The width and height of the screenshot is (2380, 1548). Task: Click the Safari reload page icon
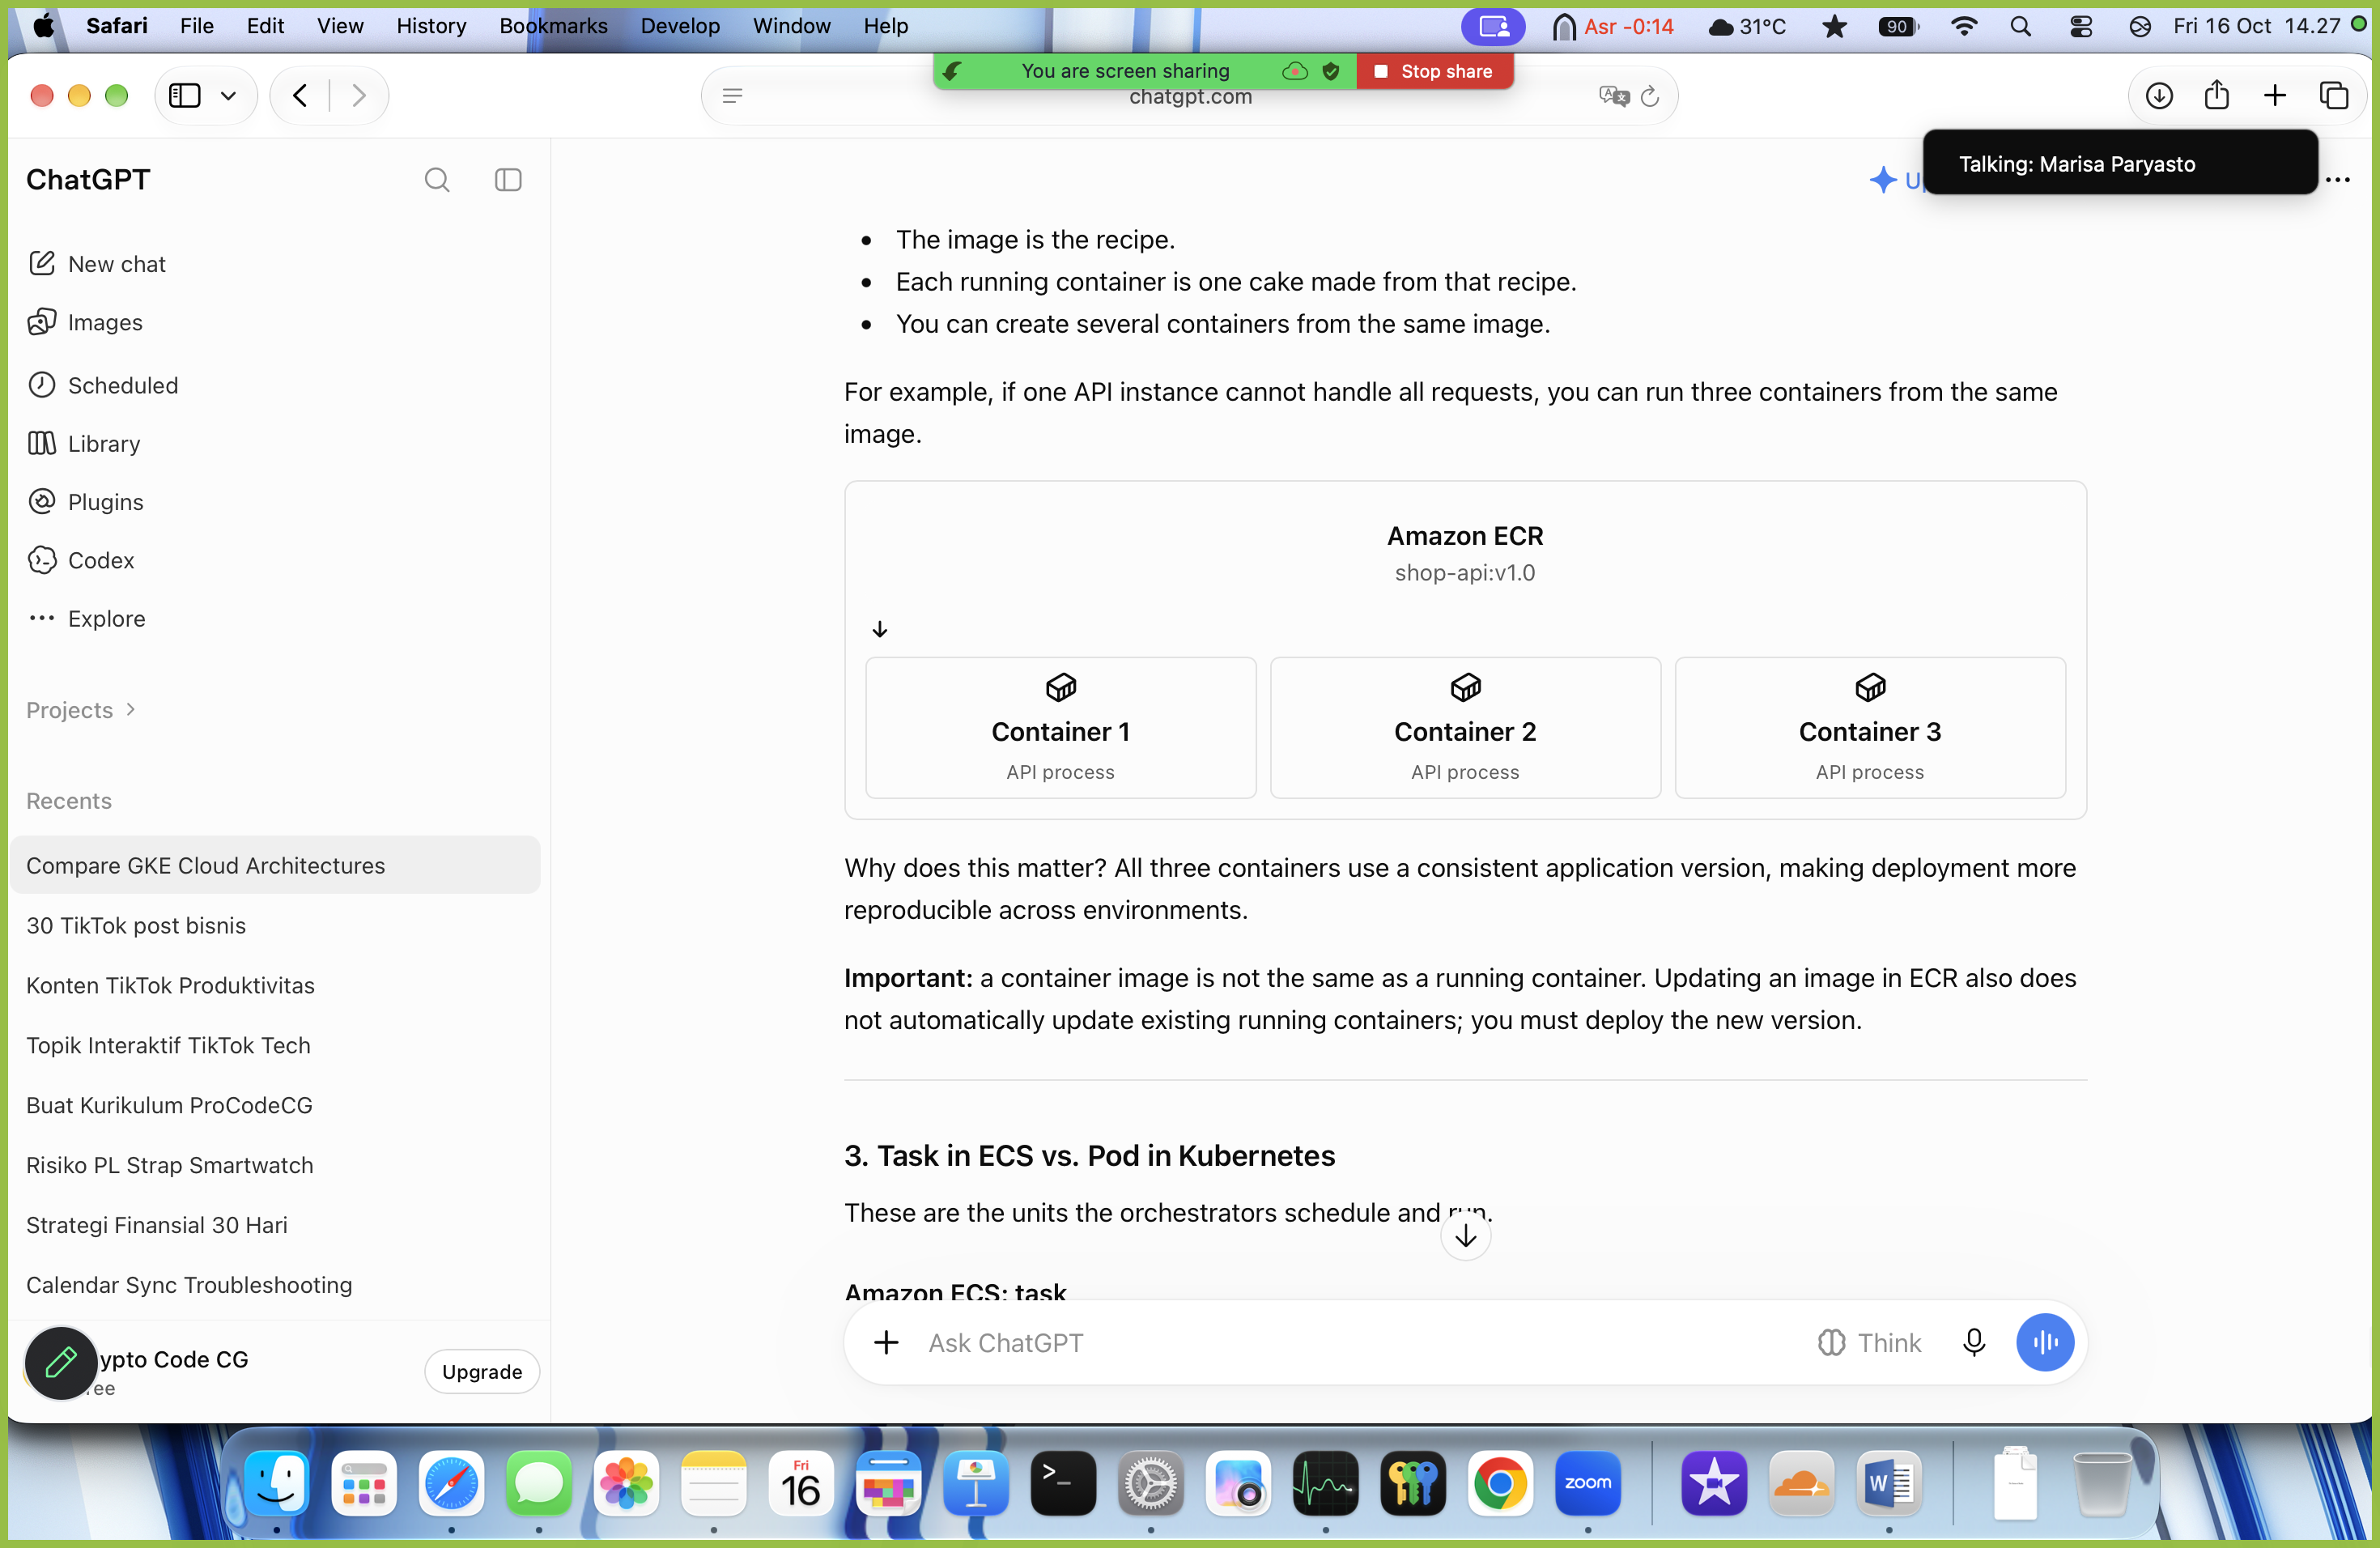point(1650,96)
